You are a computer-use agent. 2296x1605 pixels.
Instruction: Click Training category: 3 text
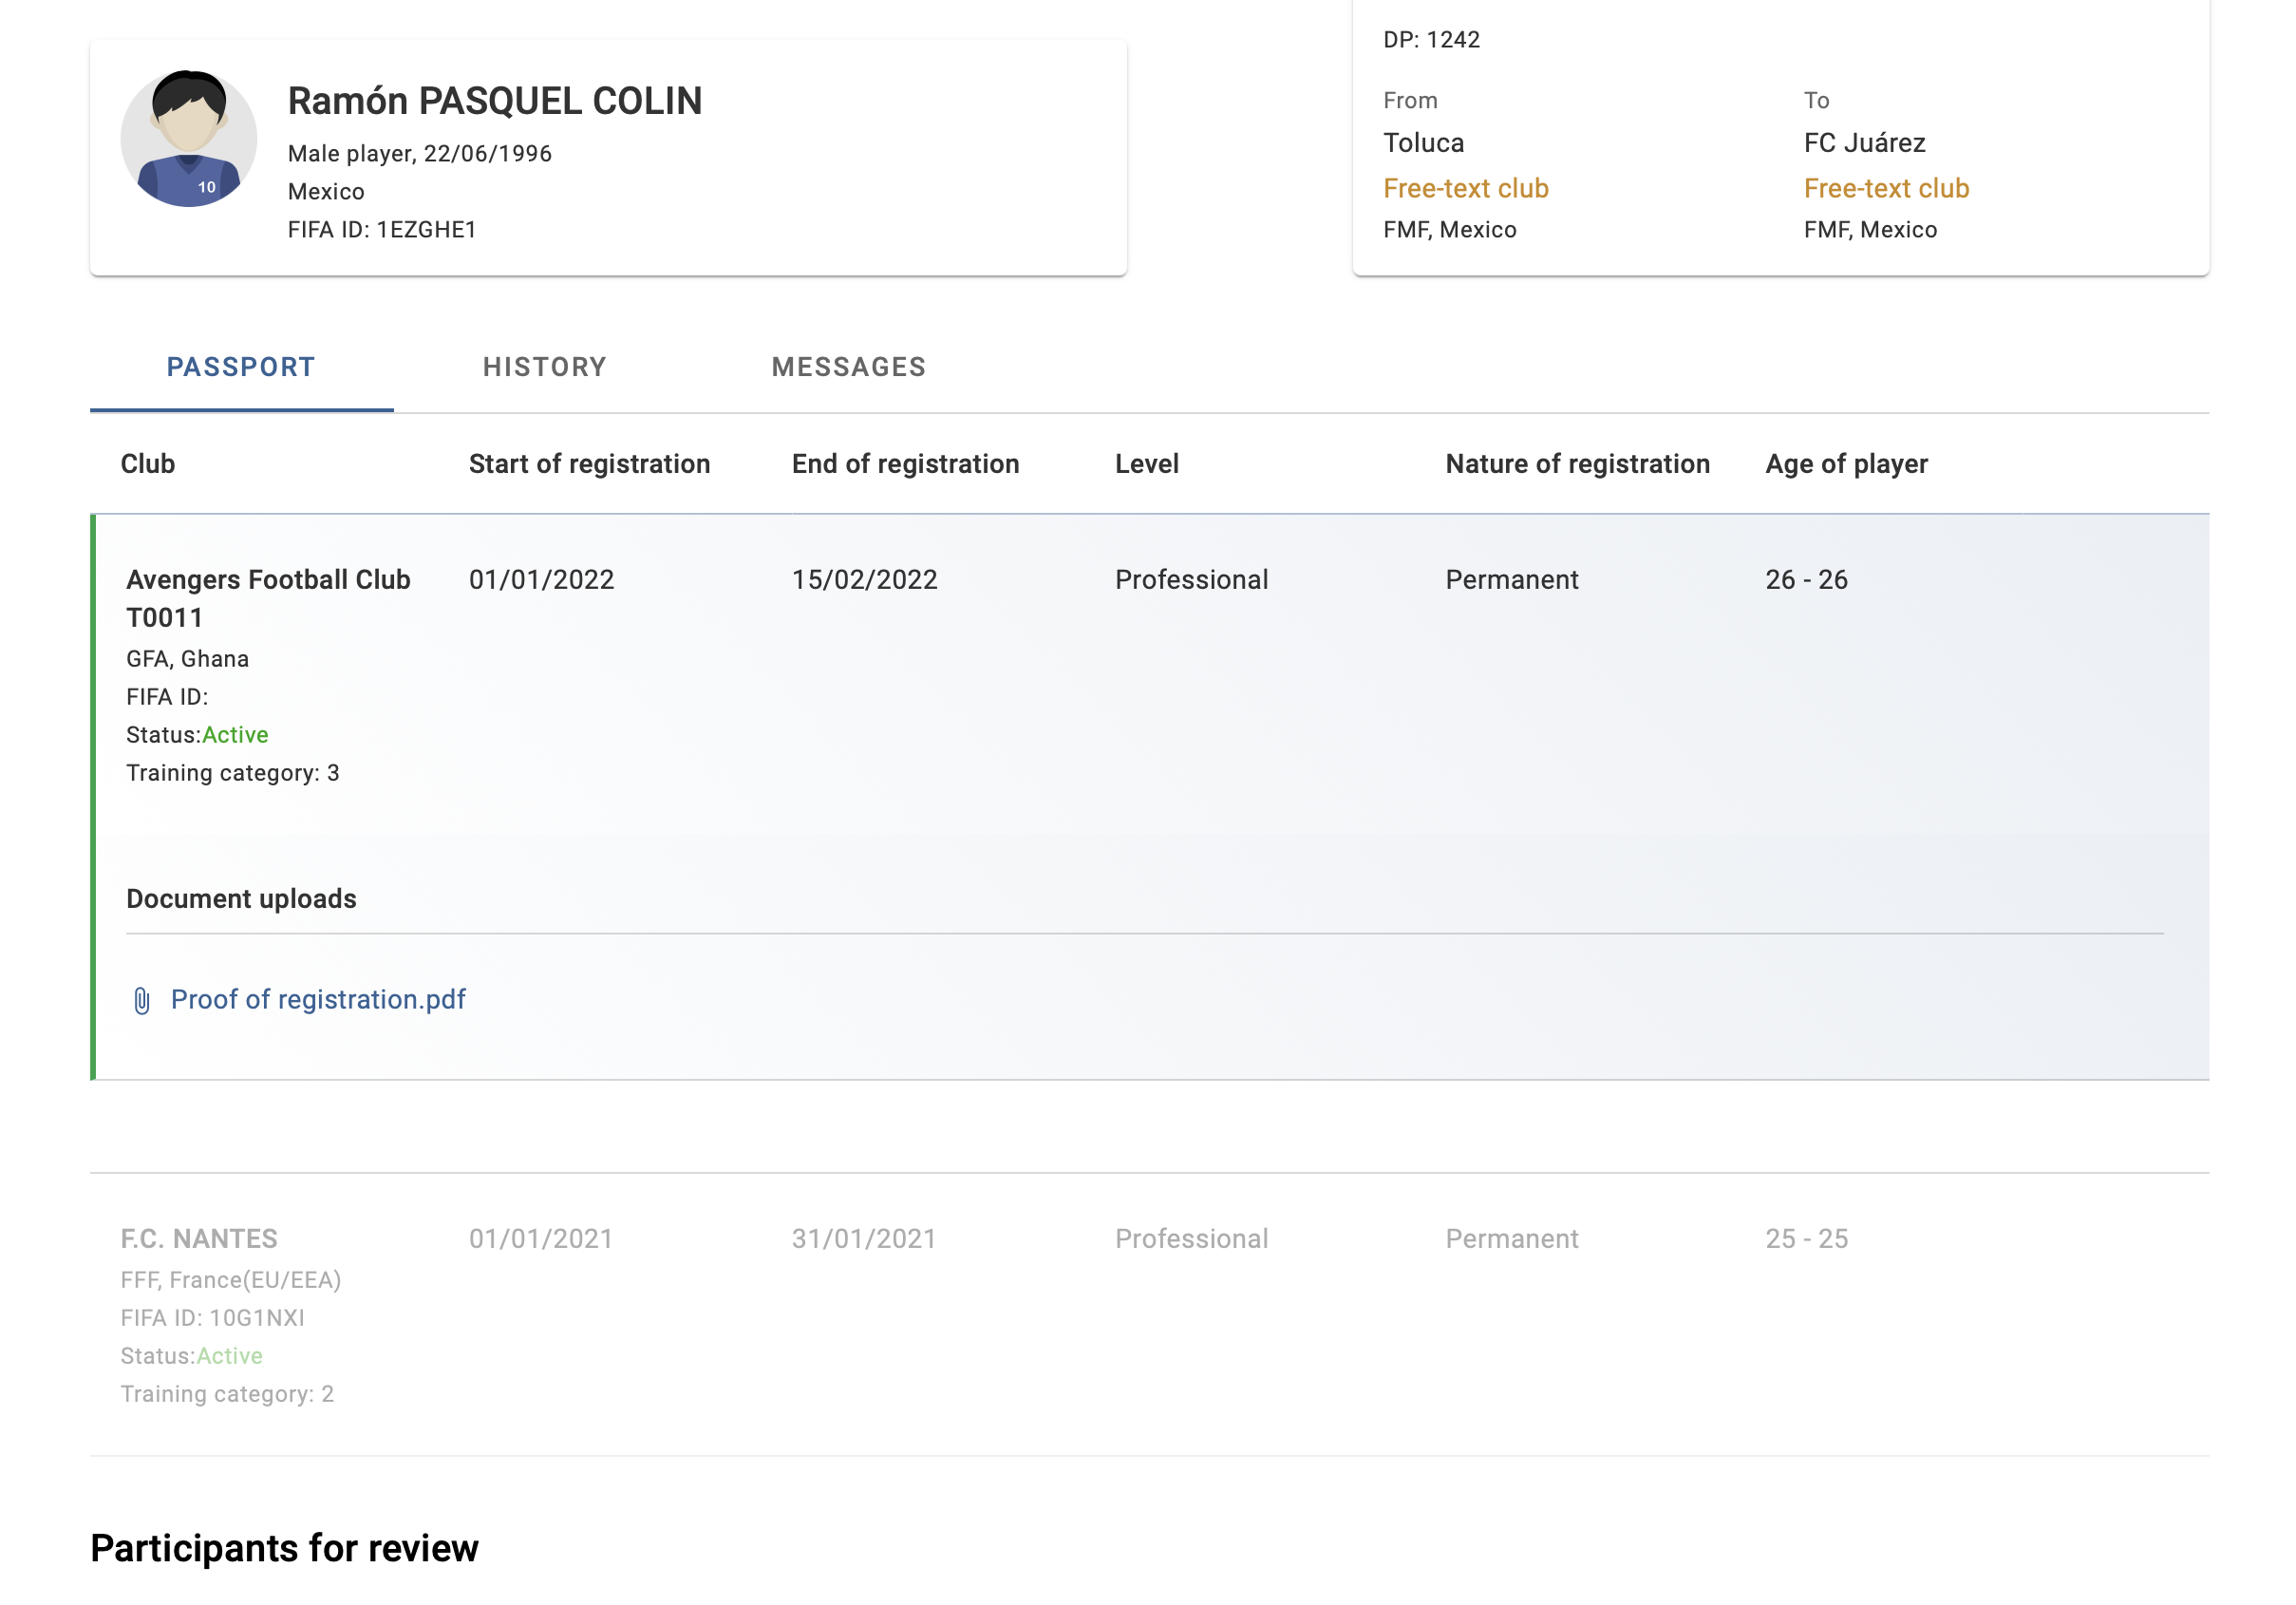(x=233, y=773)
